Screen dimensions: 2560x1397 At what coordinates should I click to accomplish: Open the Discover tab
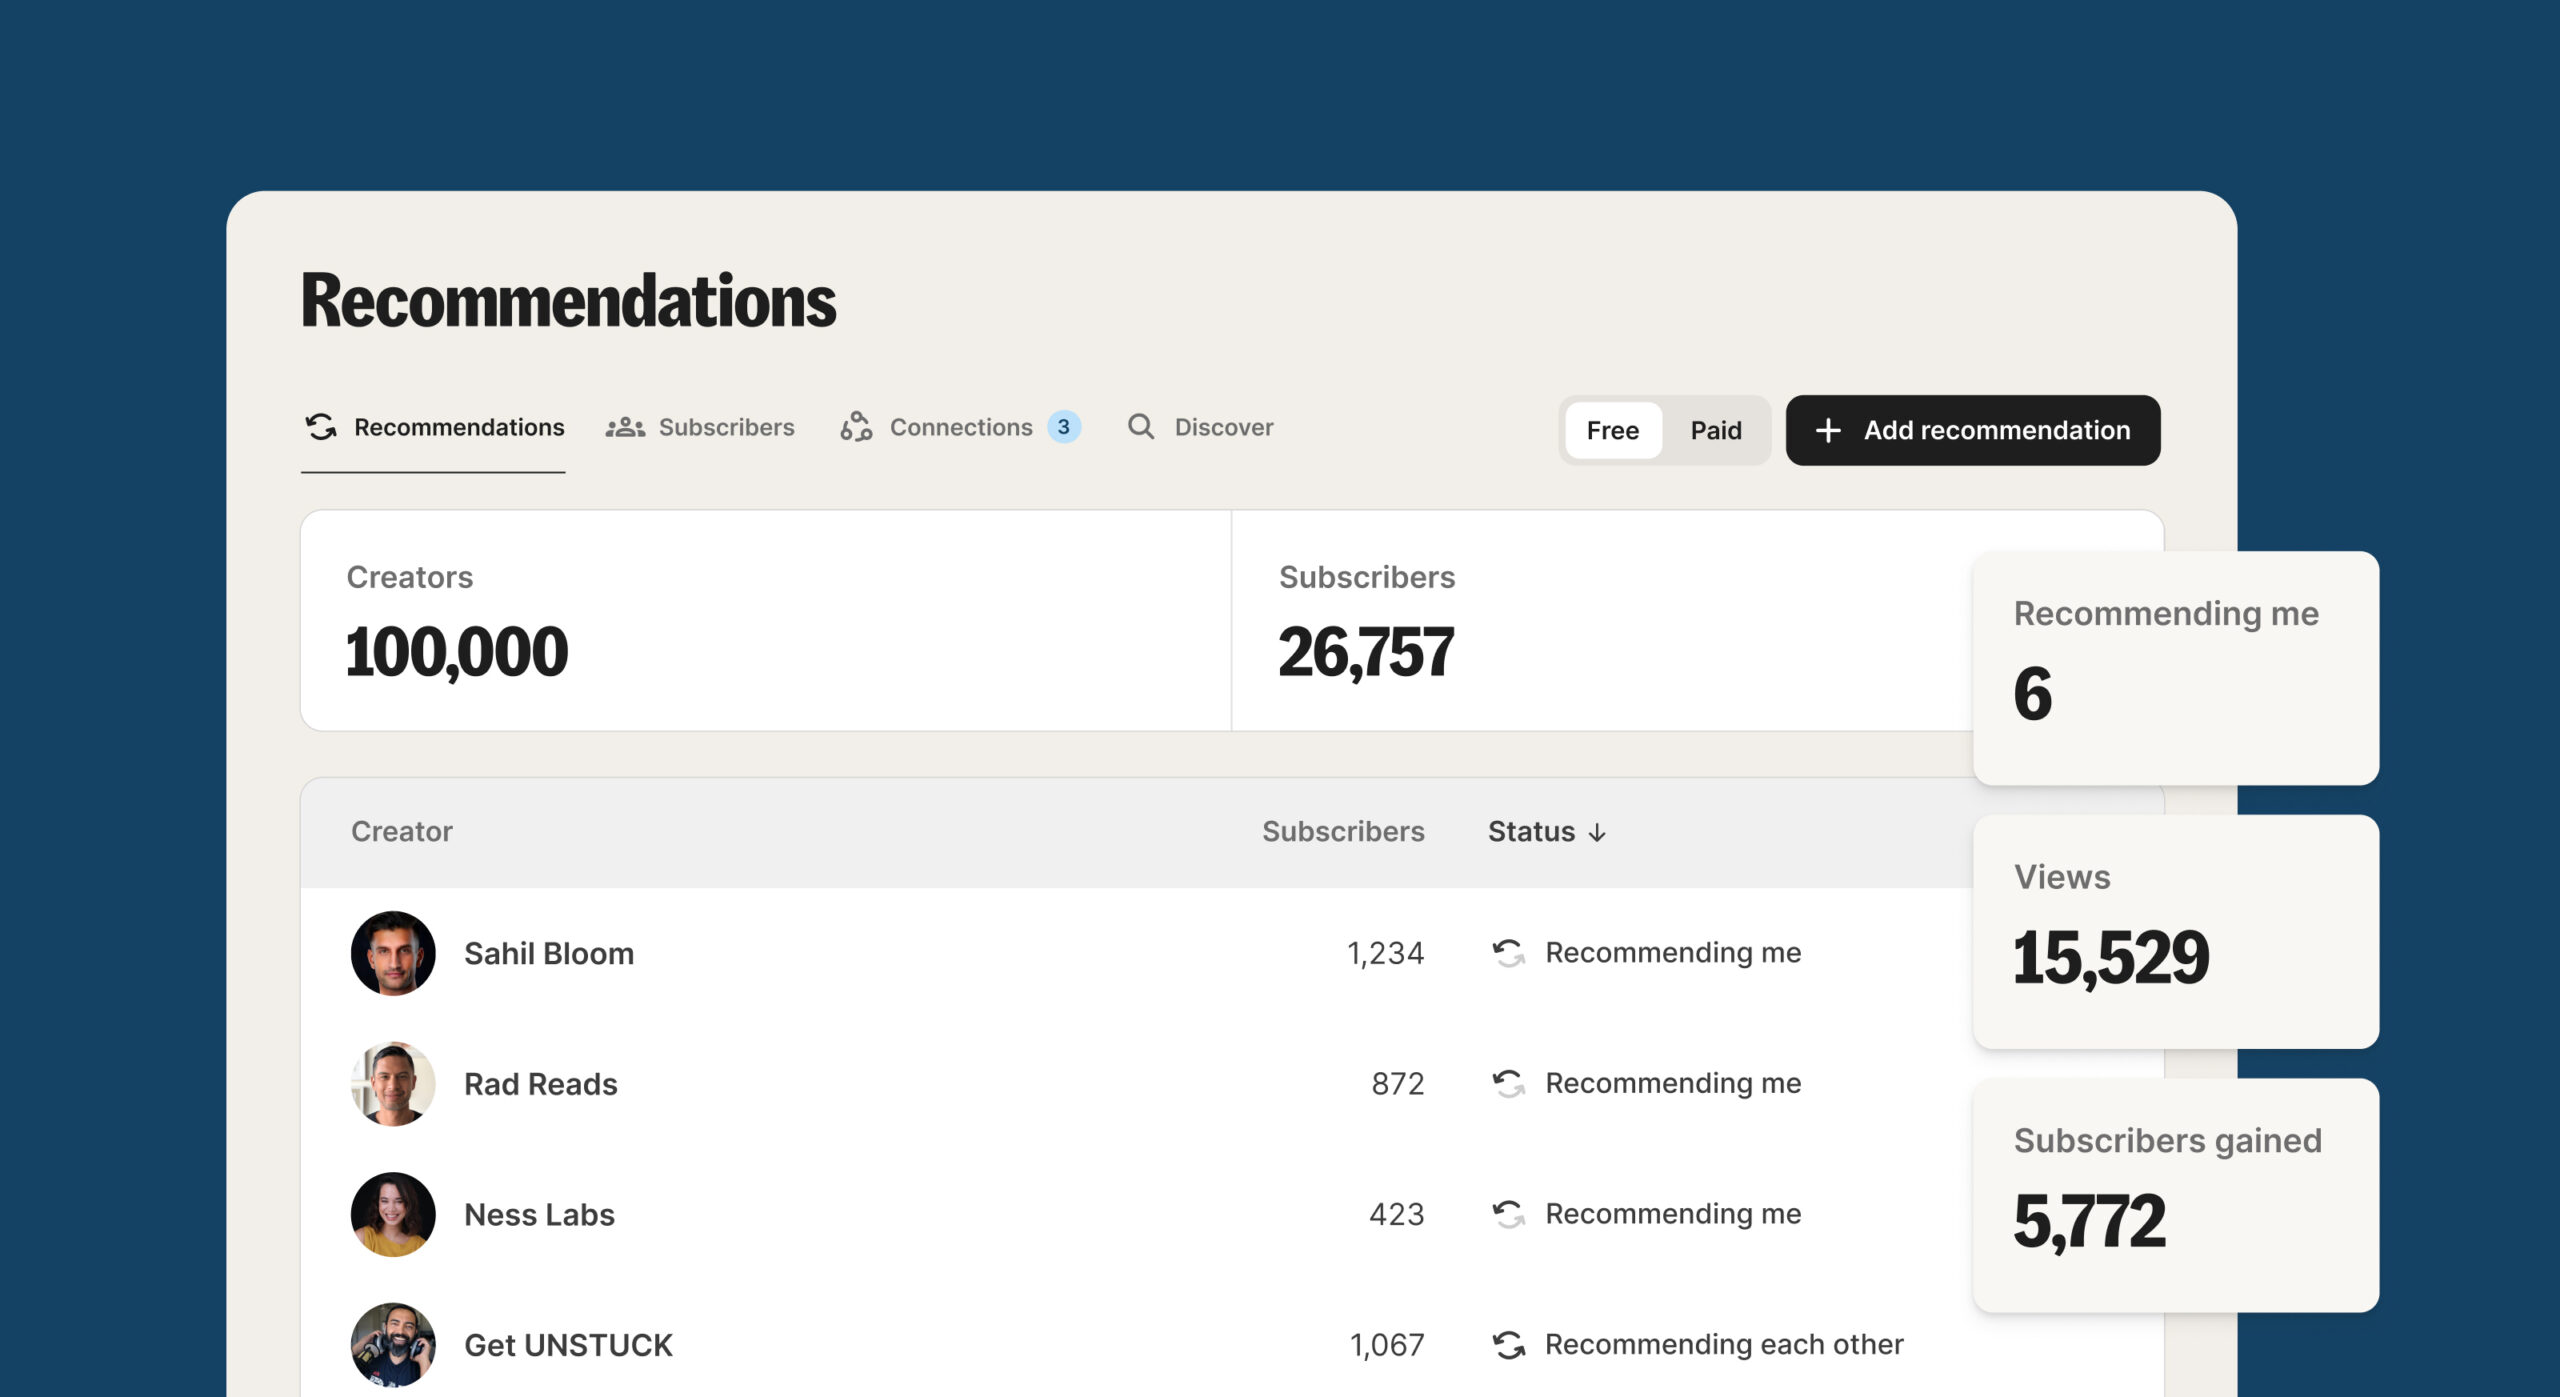tap(1201, 428)
